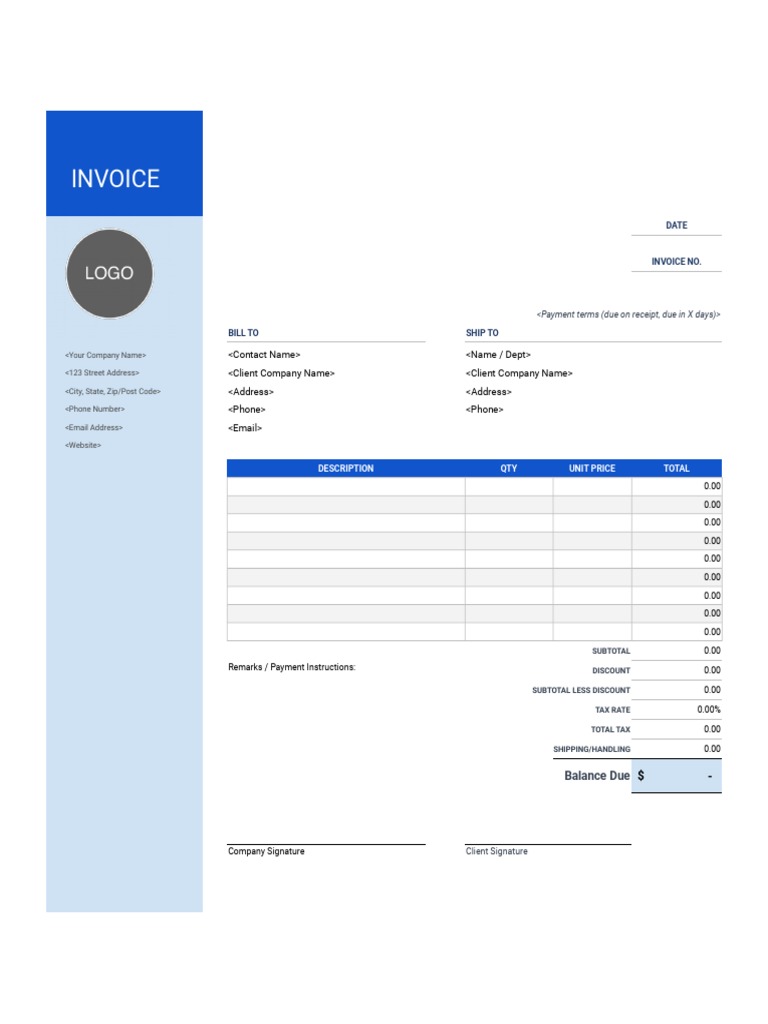Click the <Your Company Name> placeholder
Image resolution: width=768 pixels, height=1024 pixels.
coord(105,355)
